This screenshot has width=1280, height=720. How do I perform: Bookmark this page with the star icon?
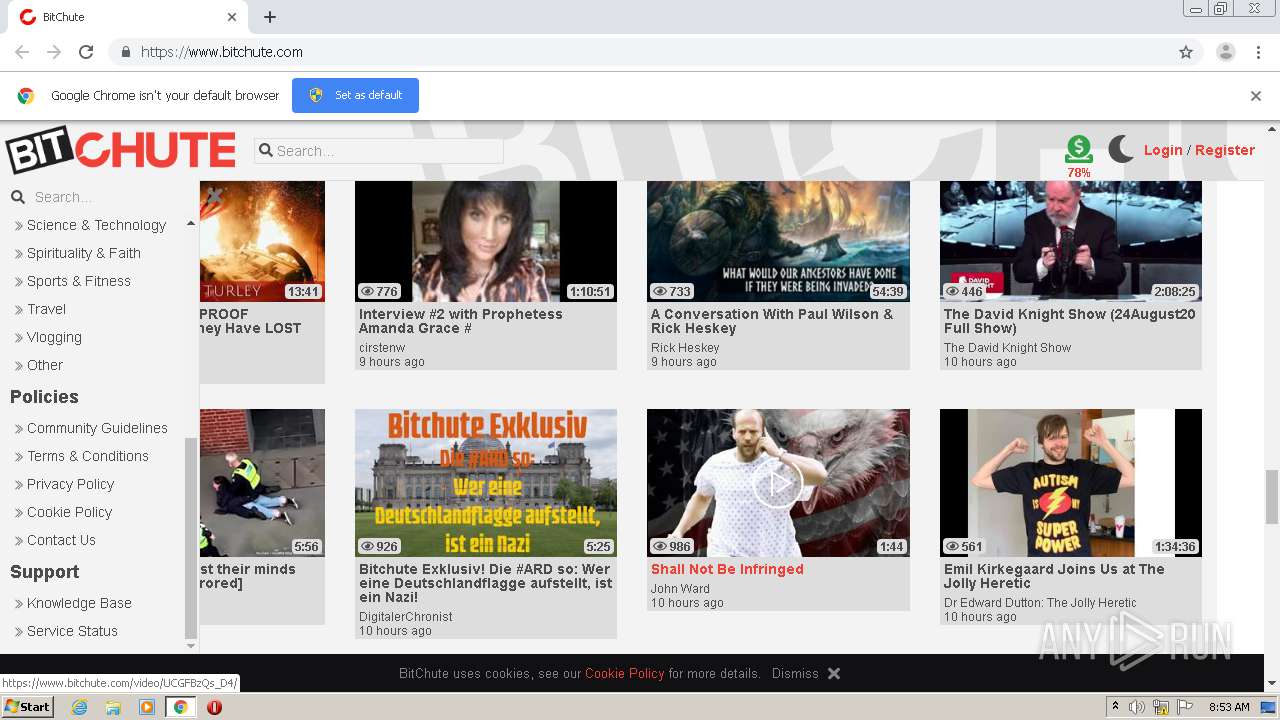pos(1186,52)
